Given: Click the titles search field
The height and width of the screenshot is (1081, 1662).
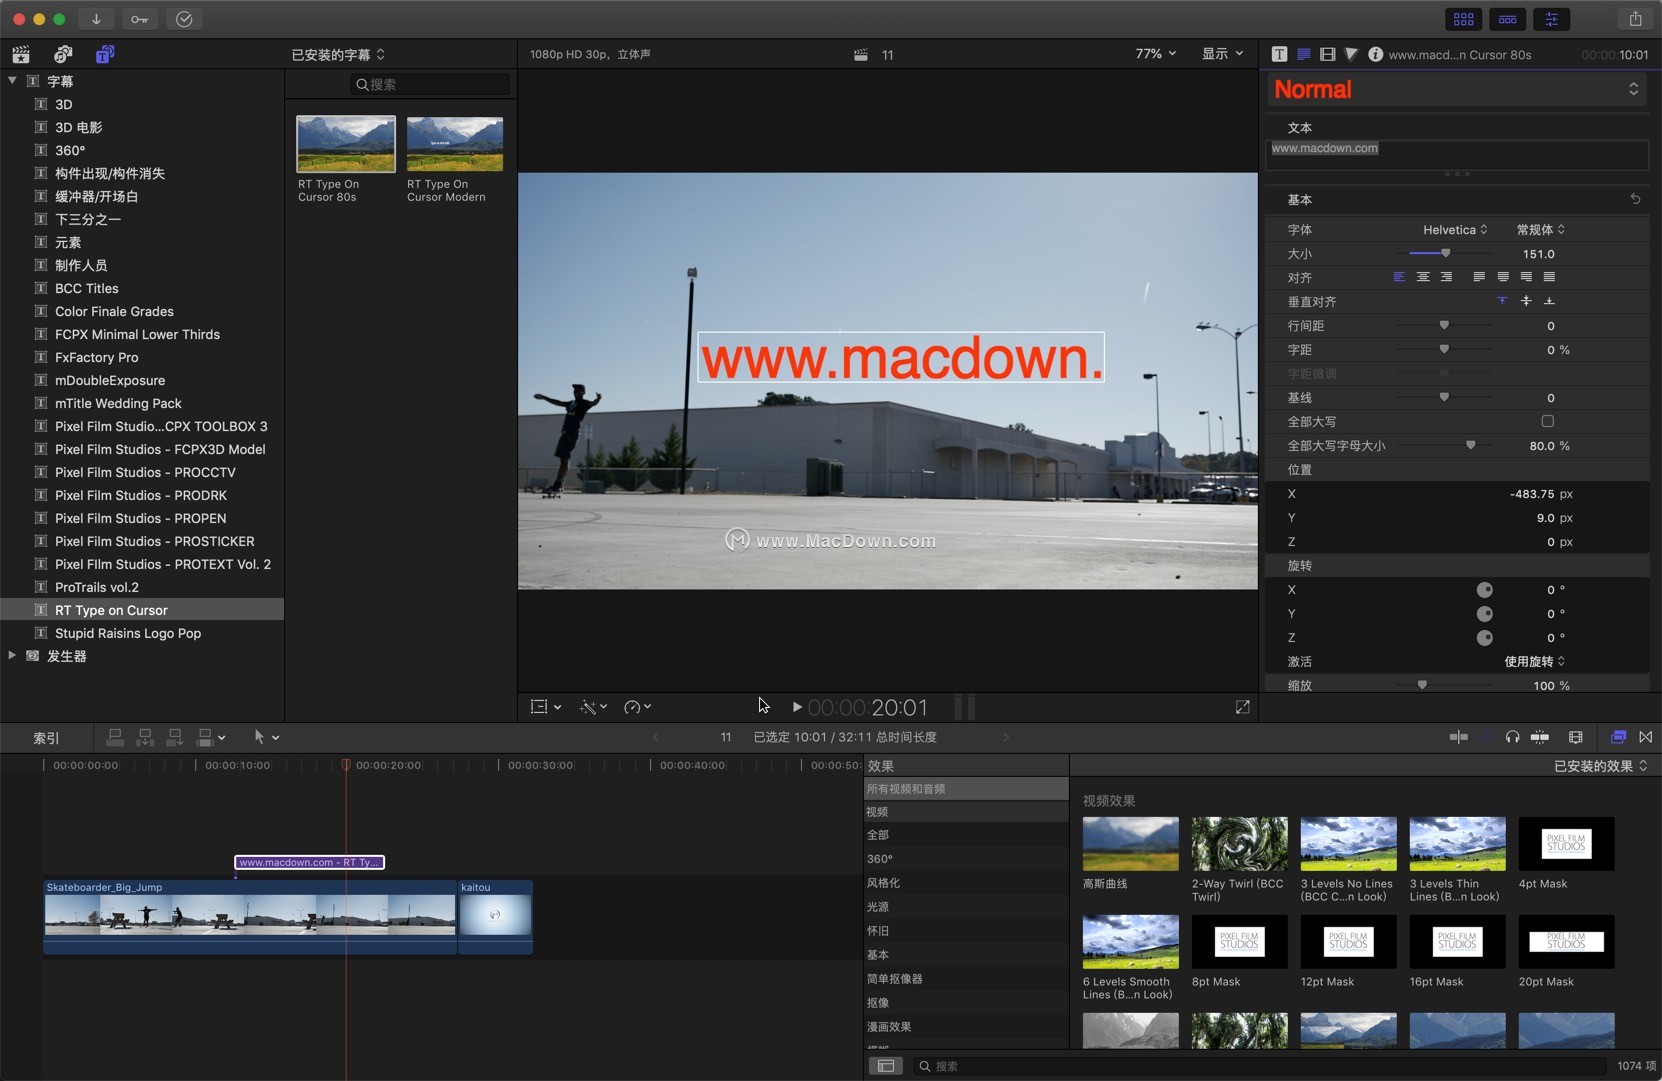Looking at the screenshot, I should tap(431, 84).
